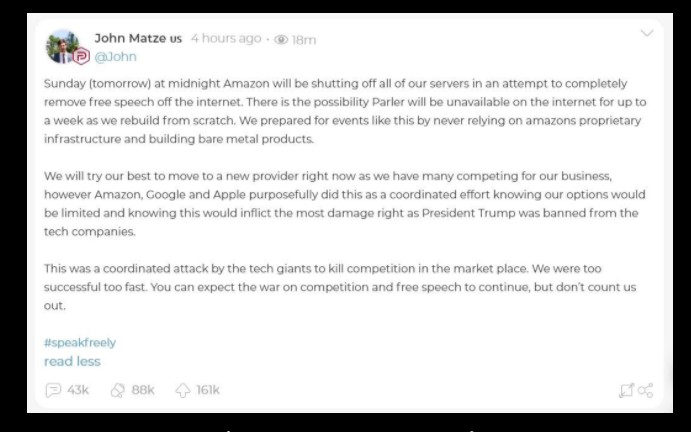Click the 88k echo count
Viewport: 691px width, 432px height.
click(143, 390)
